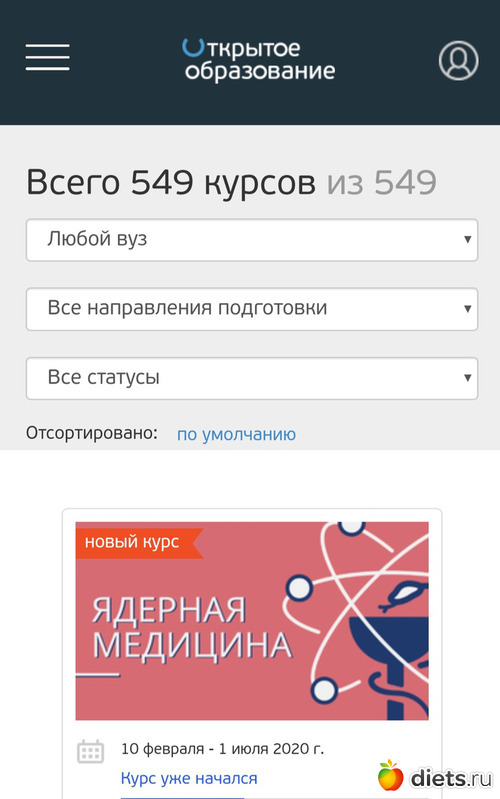Open the hamburger navigation menu
The width and height of the screenshot is (500, 799).
click(x=47, y=57)
